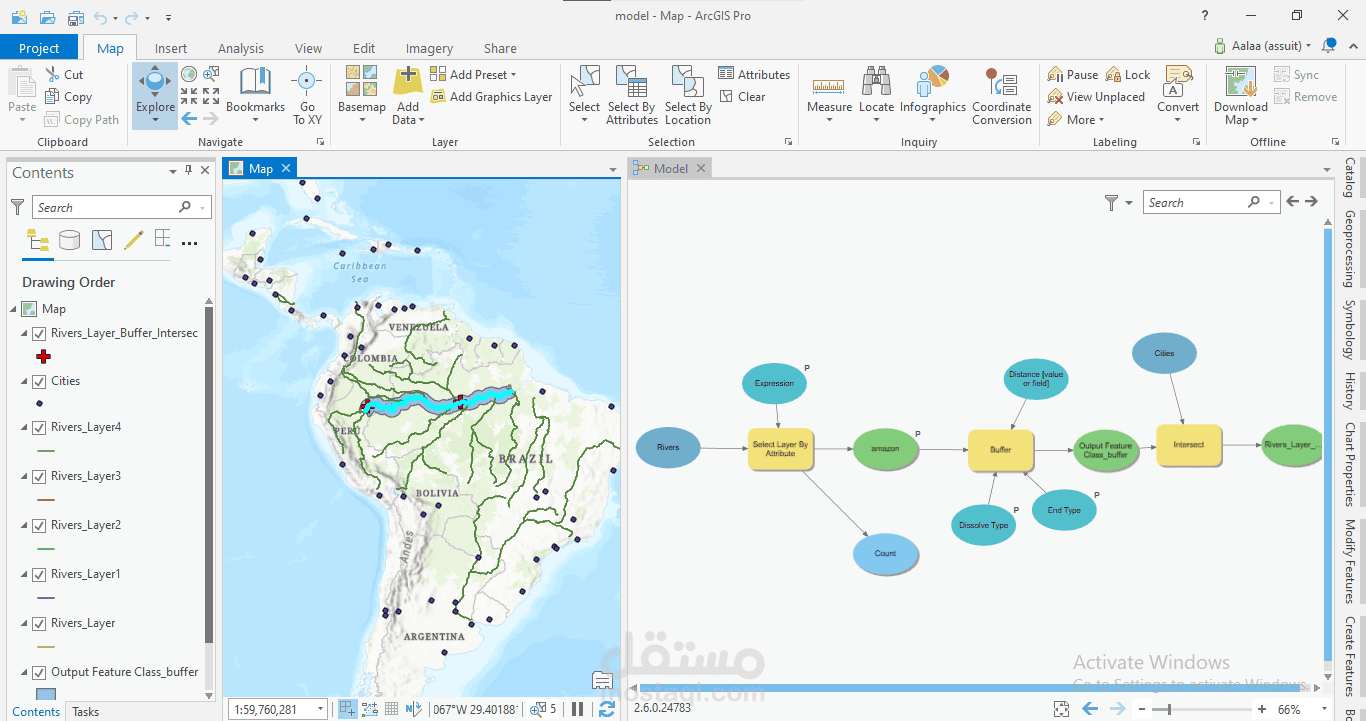
Task: Choose List By Data Source in Contents
Action: [x=69, y=240]
